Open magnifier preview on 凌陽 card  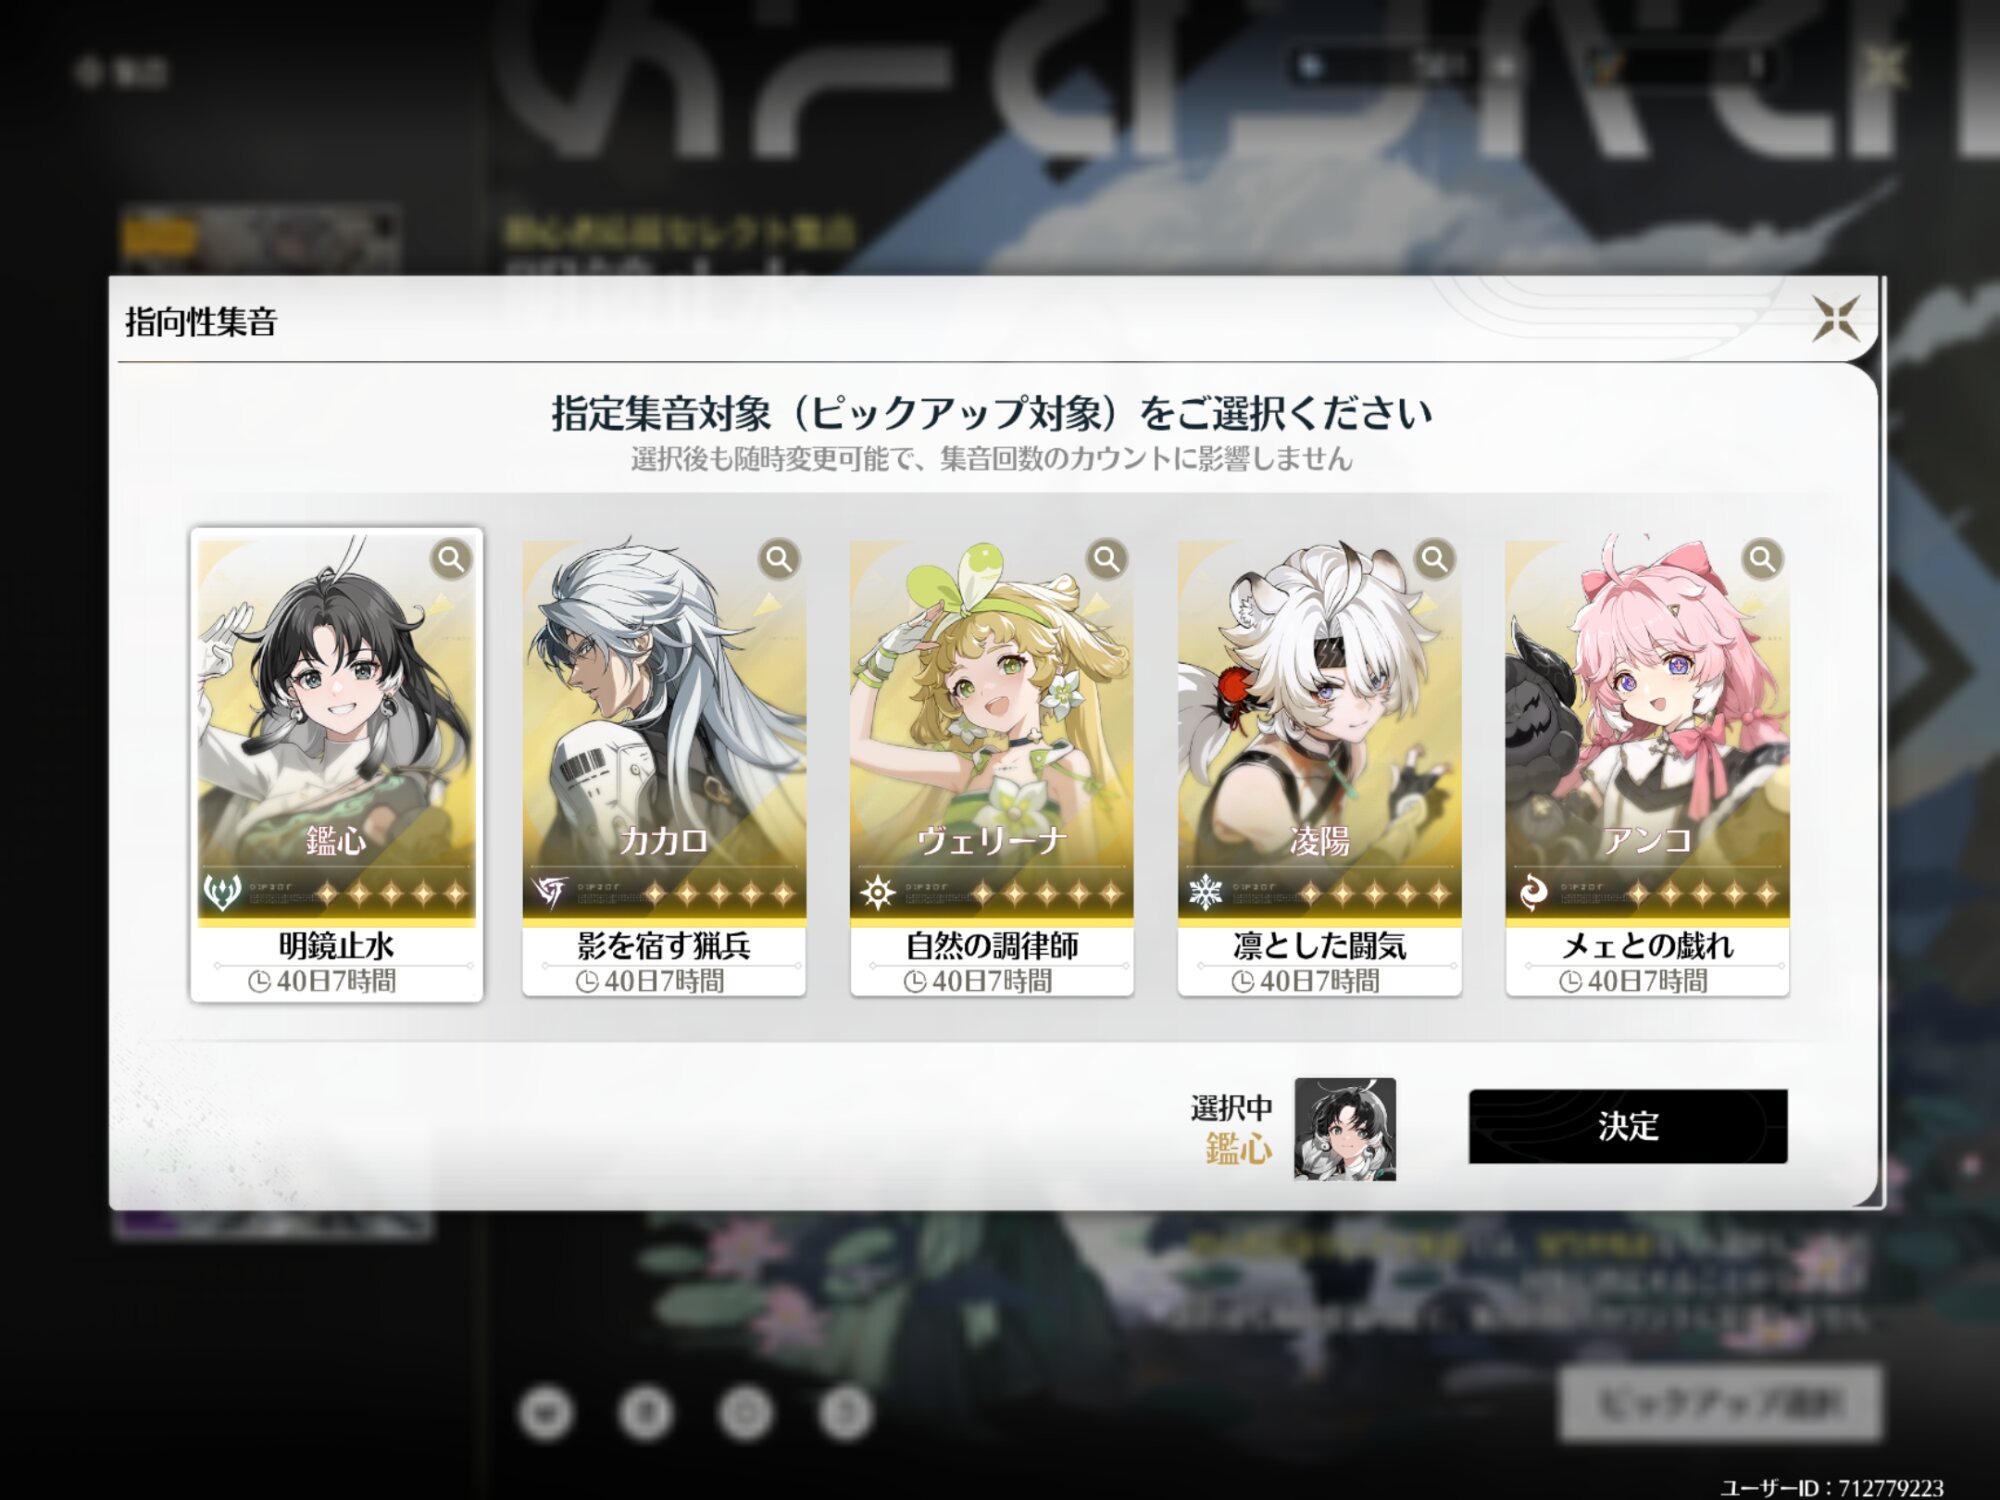click(1434, 558)
